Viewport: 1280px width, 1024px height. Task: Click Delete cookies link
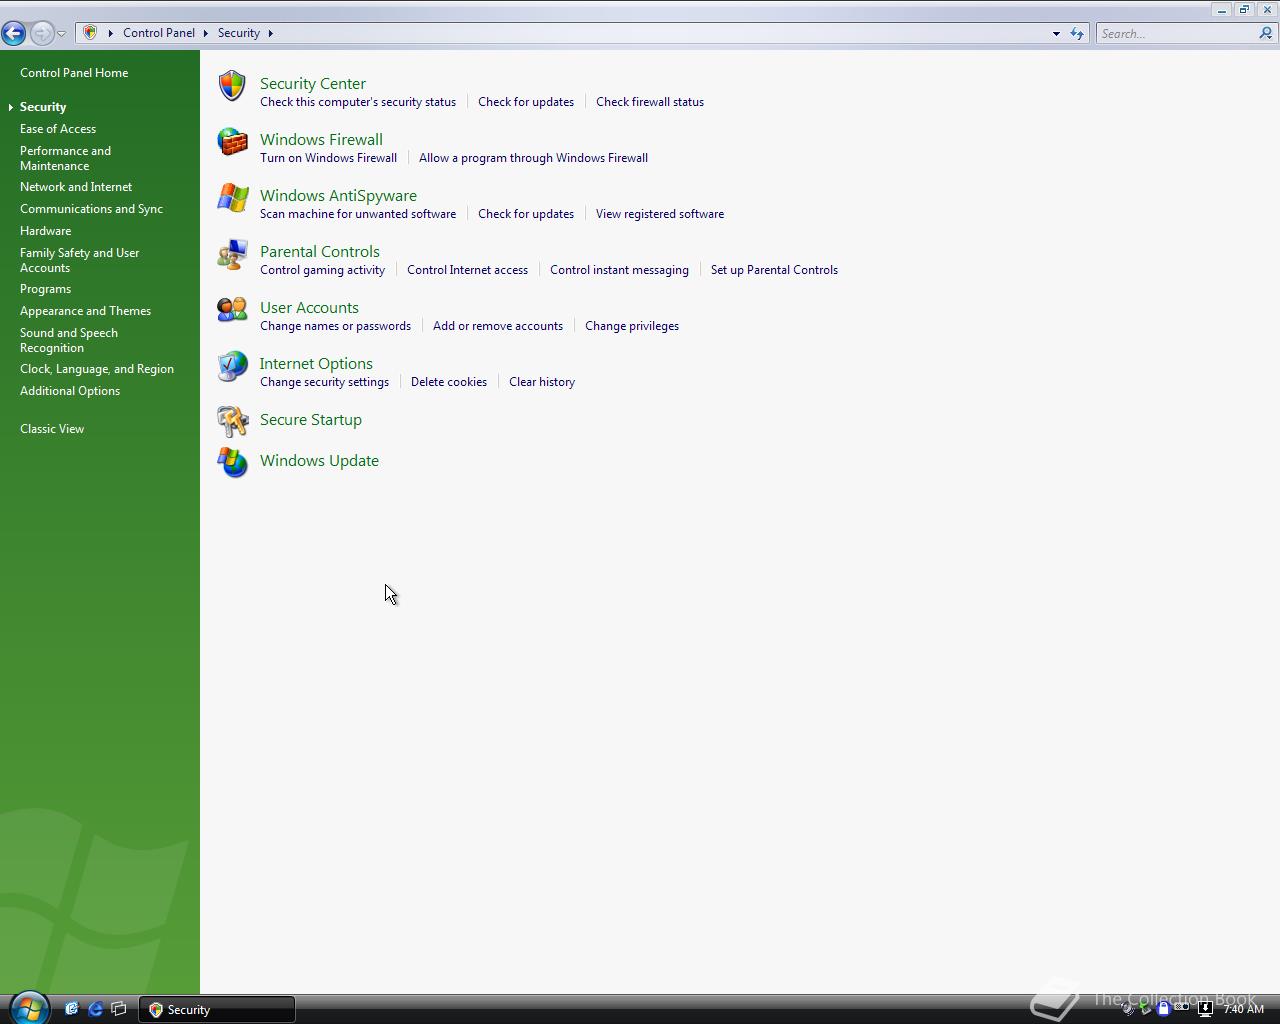tap(449, 382)
